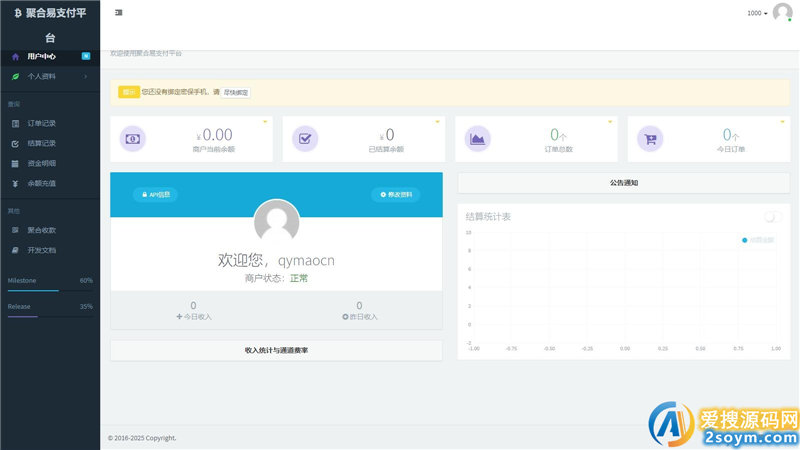Click the profile avatar above 欢迎您
The image size is (800, 450).
coord(277,221)
